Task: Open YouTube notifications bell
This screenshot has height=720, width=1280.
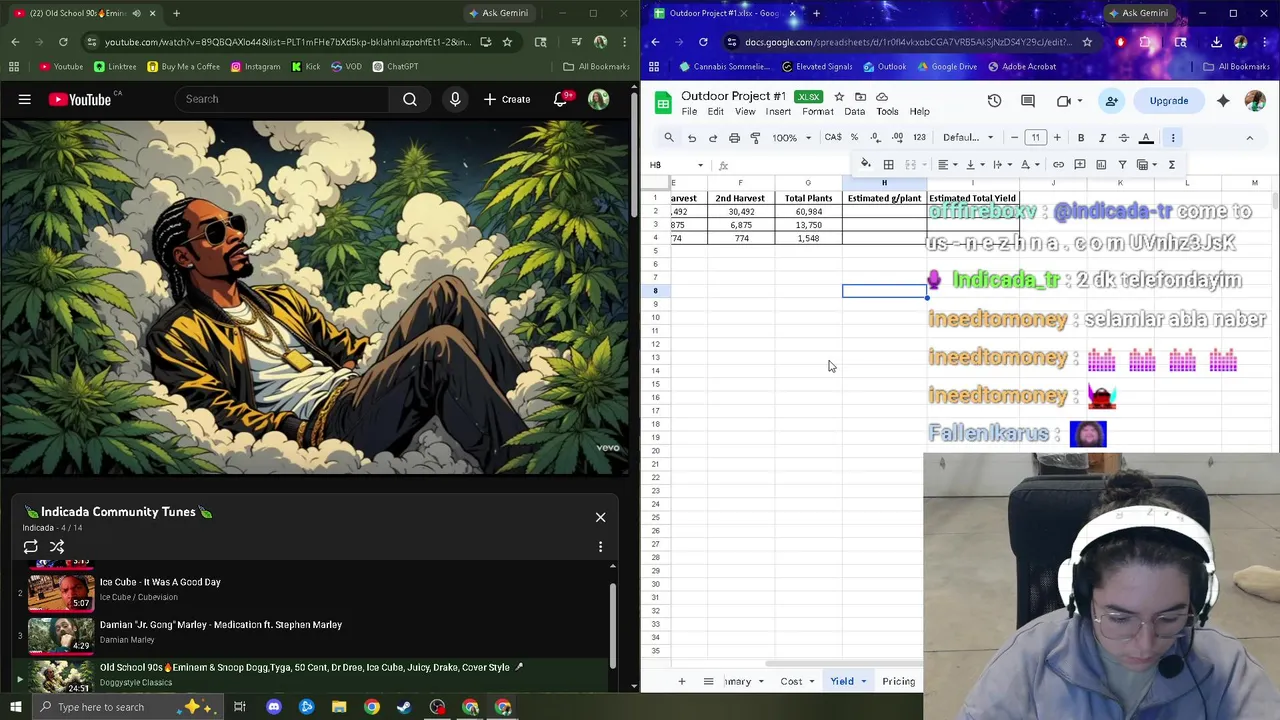Action: 561,99
